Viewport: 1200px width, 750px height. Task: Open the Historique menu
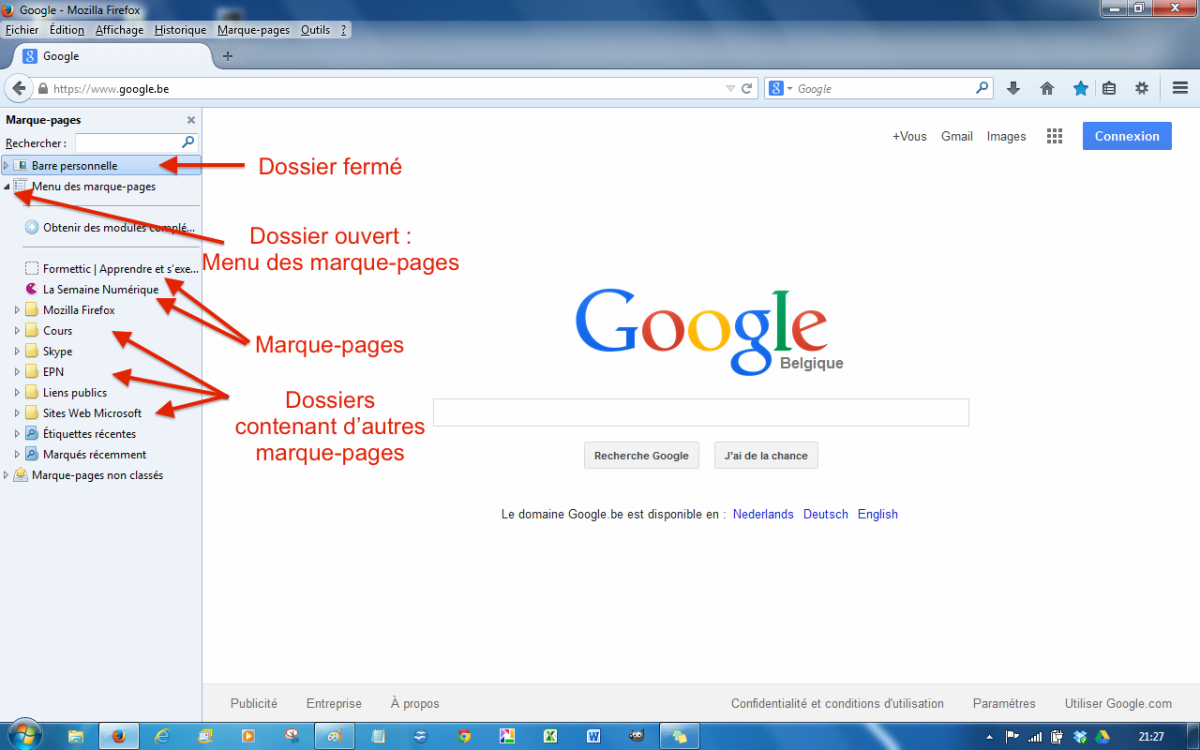click(180, 30)
